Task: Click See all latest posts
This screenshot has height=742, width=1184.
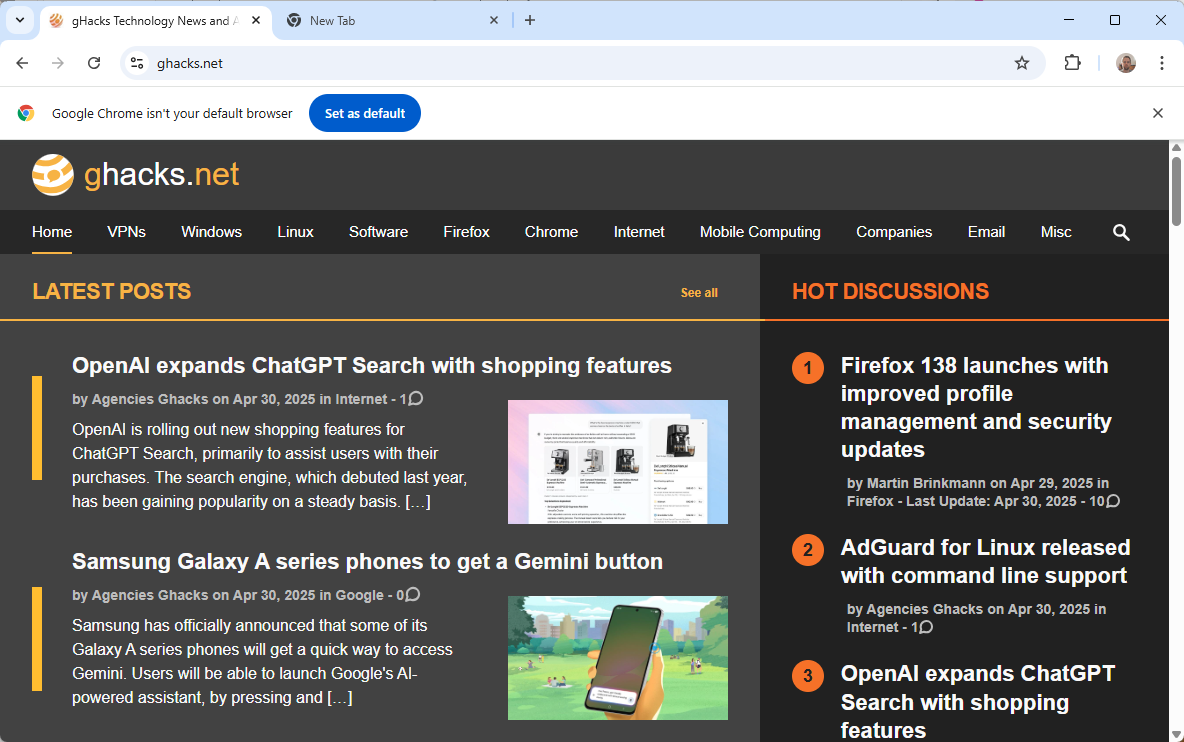Action: (x=699, y=293)
